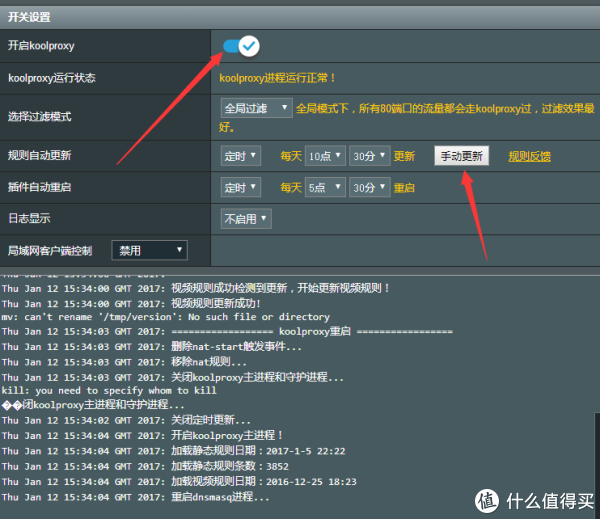Screen dimensions: 600x519
Task: Click the 开启koolproxy row label
Action: pyautogui.click(x=41, y=46)
